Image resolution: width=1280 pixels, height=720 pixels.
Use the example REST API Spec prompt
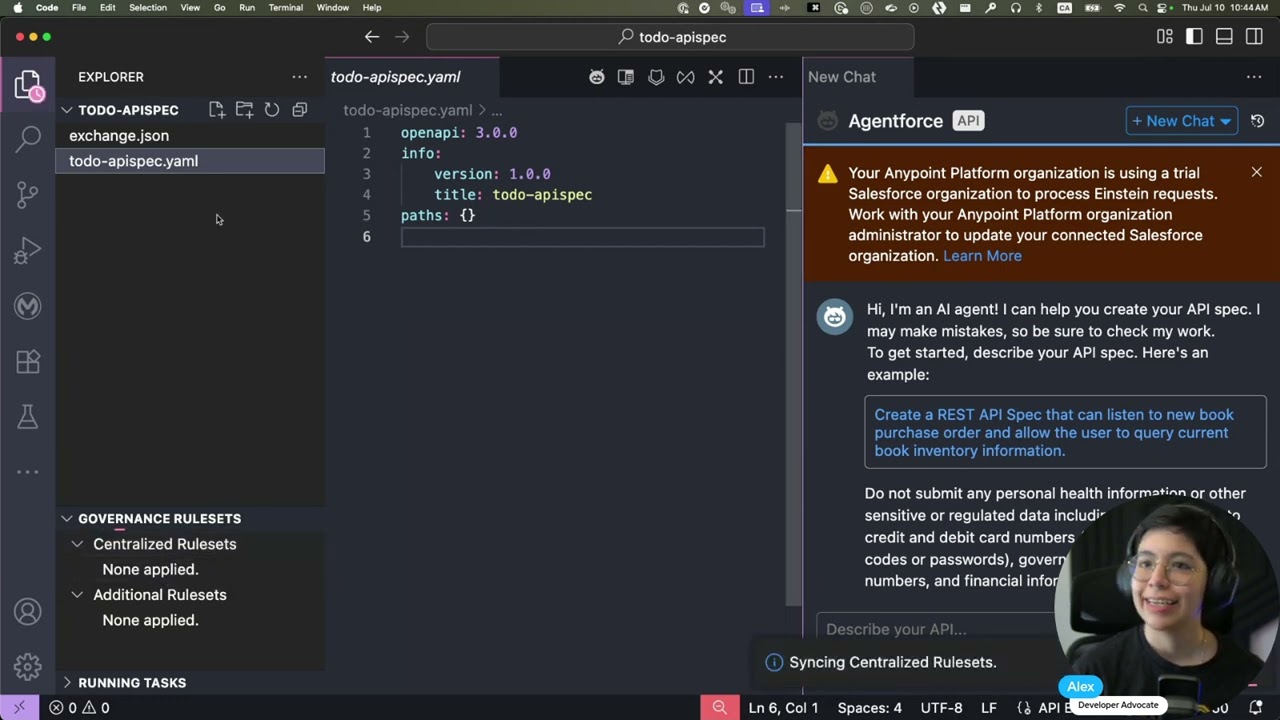tap(1065, 432)
